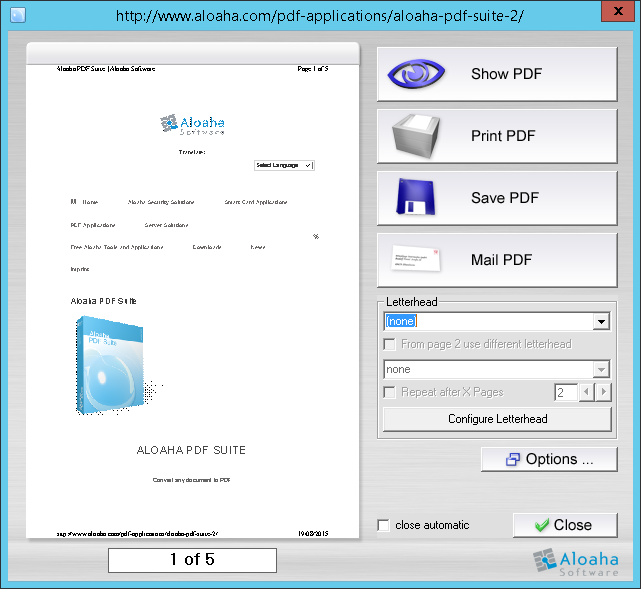Open Configure Letterhead
The height and width of the screenshot is (589, 641).
(498, 419)
